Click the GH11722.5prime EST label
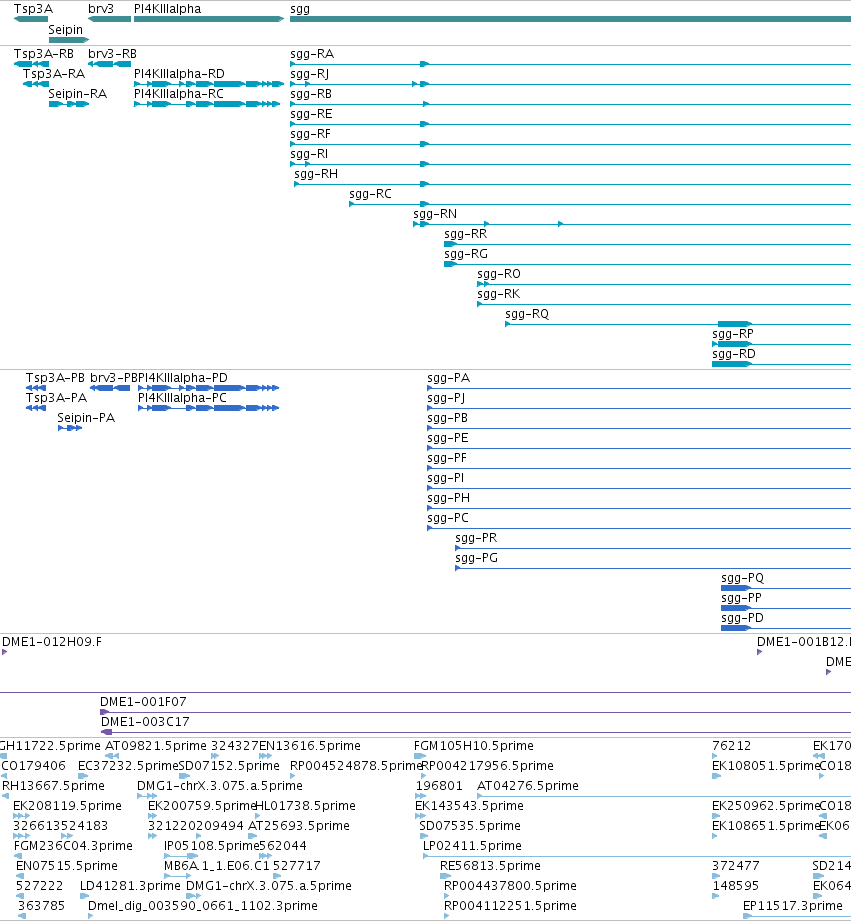The image size is (851, 921). tap(50, 745)
